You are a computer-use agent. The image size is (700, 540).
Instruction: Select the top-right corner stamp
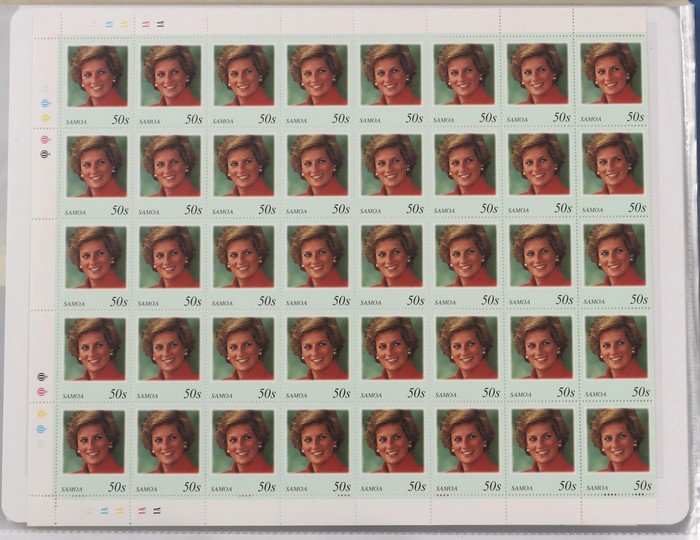tap(612, 82)
